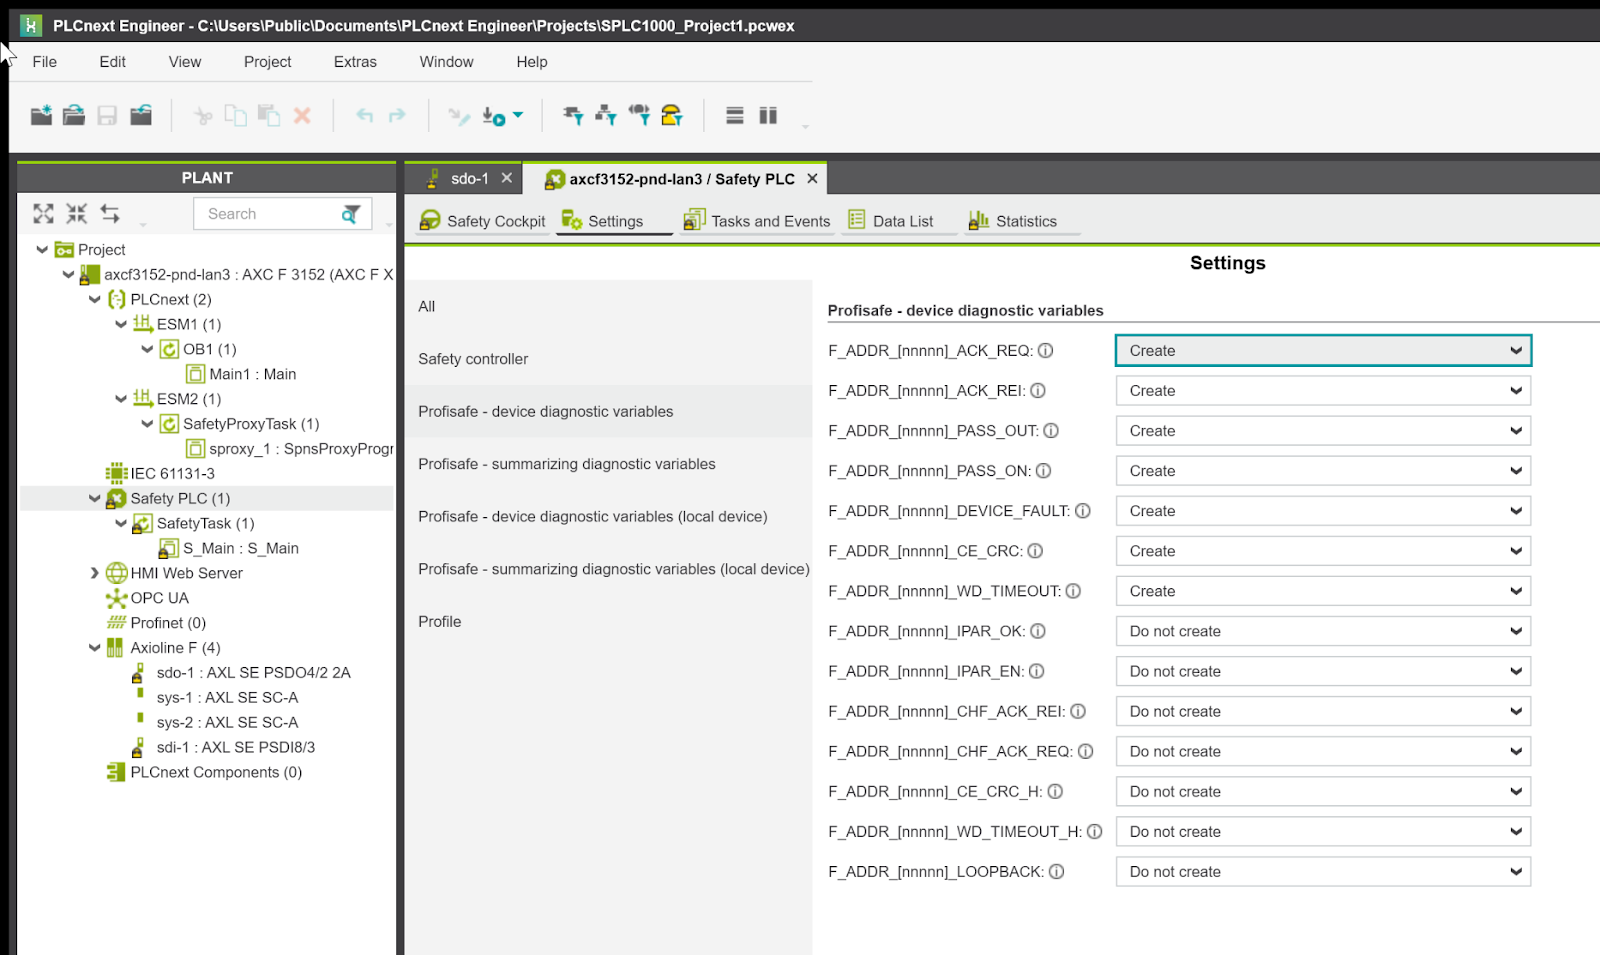Collapse the Project tree node

[x=42, y=249]
